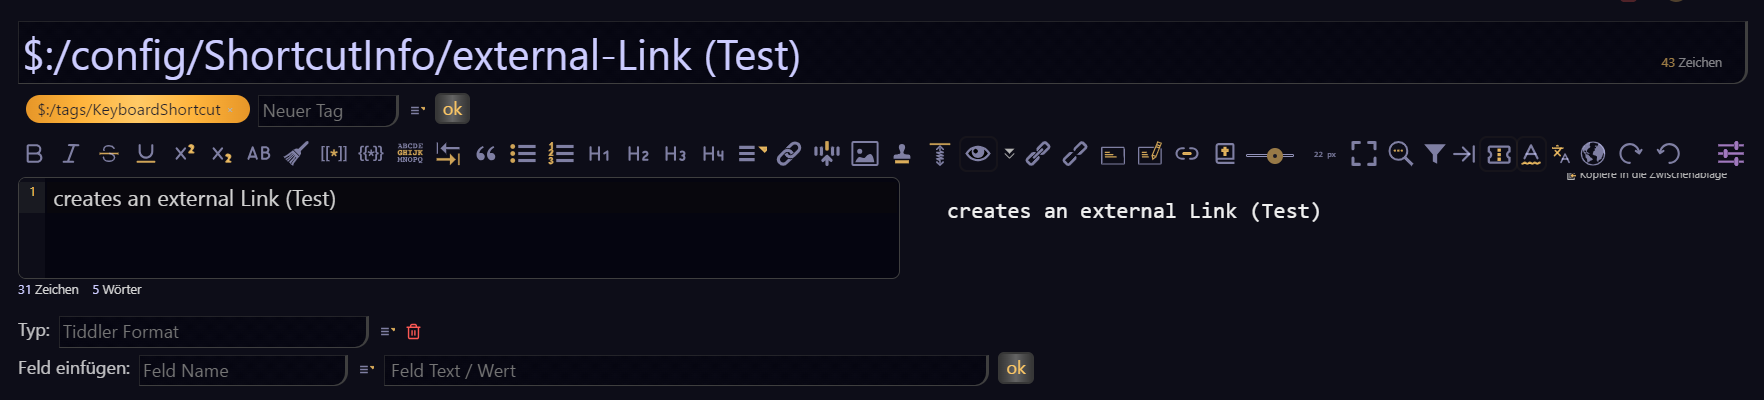Click the broom cleanup icon
Screen dimensions: 1764x400
tap(296, 154)
